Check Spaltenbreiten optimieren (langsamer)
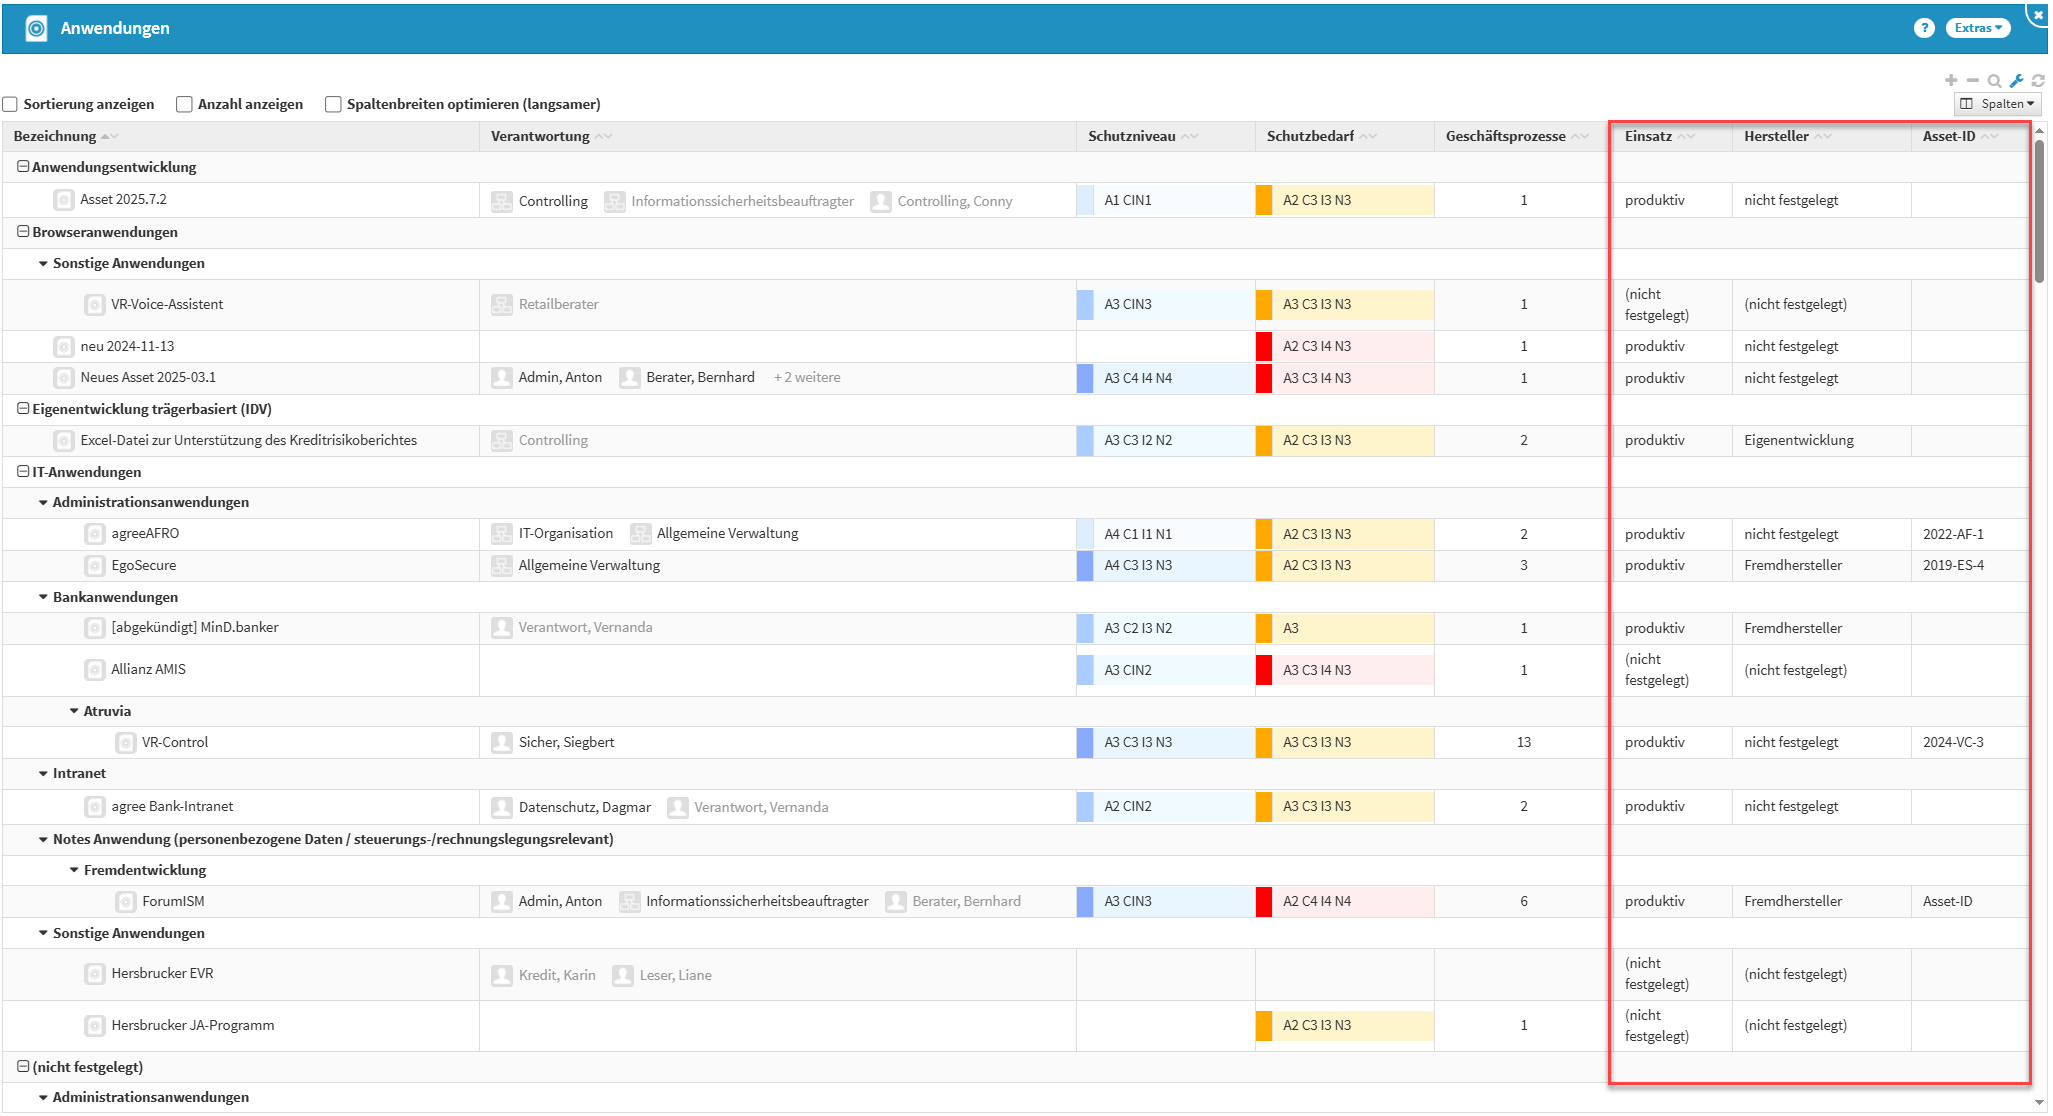Image resolution: width=2053 pixels, height=1116 pixels. tap(333, 104)
